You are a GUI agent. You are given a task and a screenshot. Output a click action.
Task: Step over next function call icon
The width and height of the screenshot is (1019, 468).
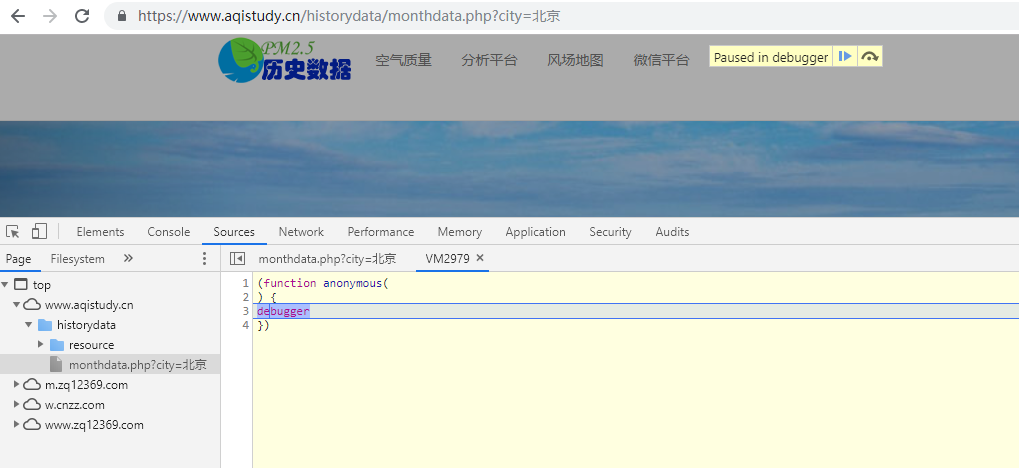point(870,57)
